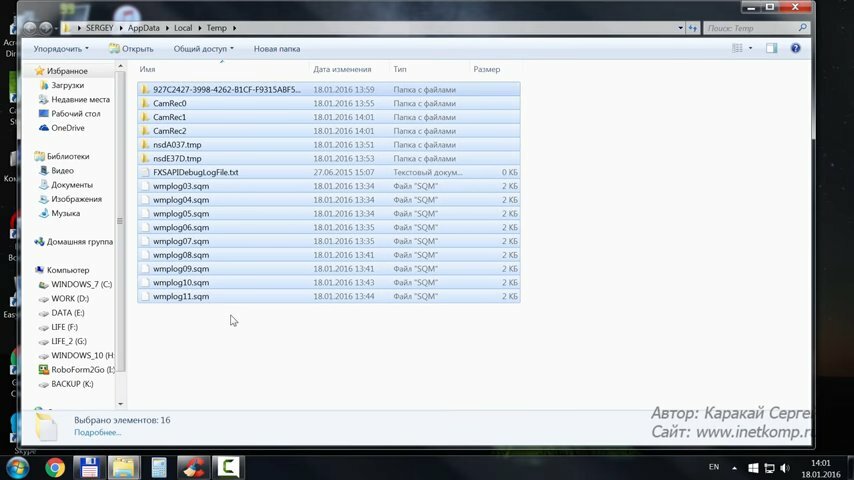Image resolution: width=854 pixels, height=480 pixels.
Task: Click the search magnifier icon
Action: pos(802,28)
